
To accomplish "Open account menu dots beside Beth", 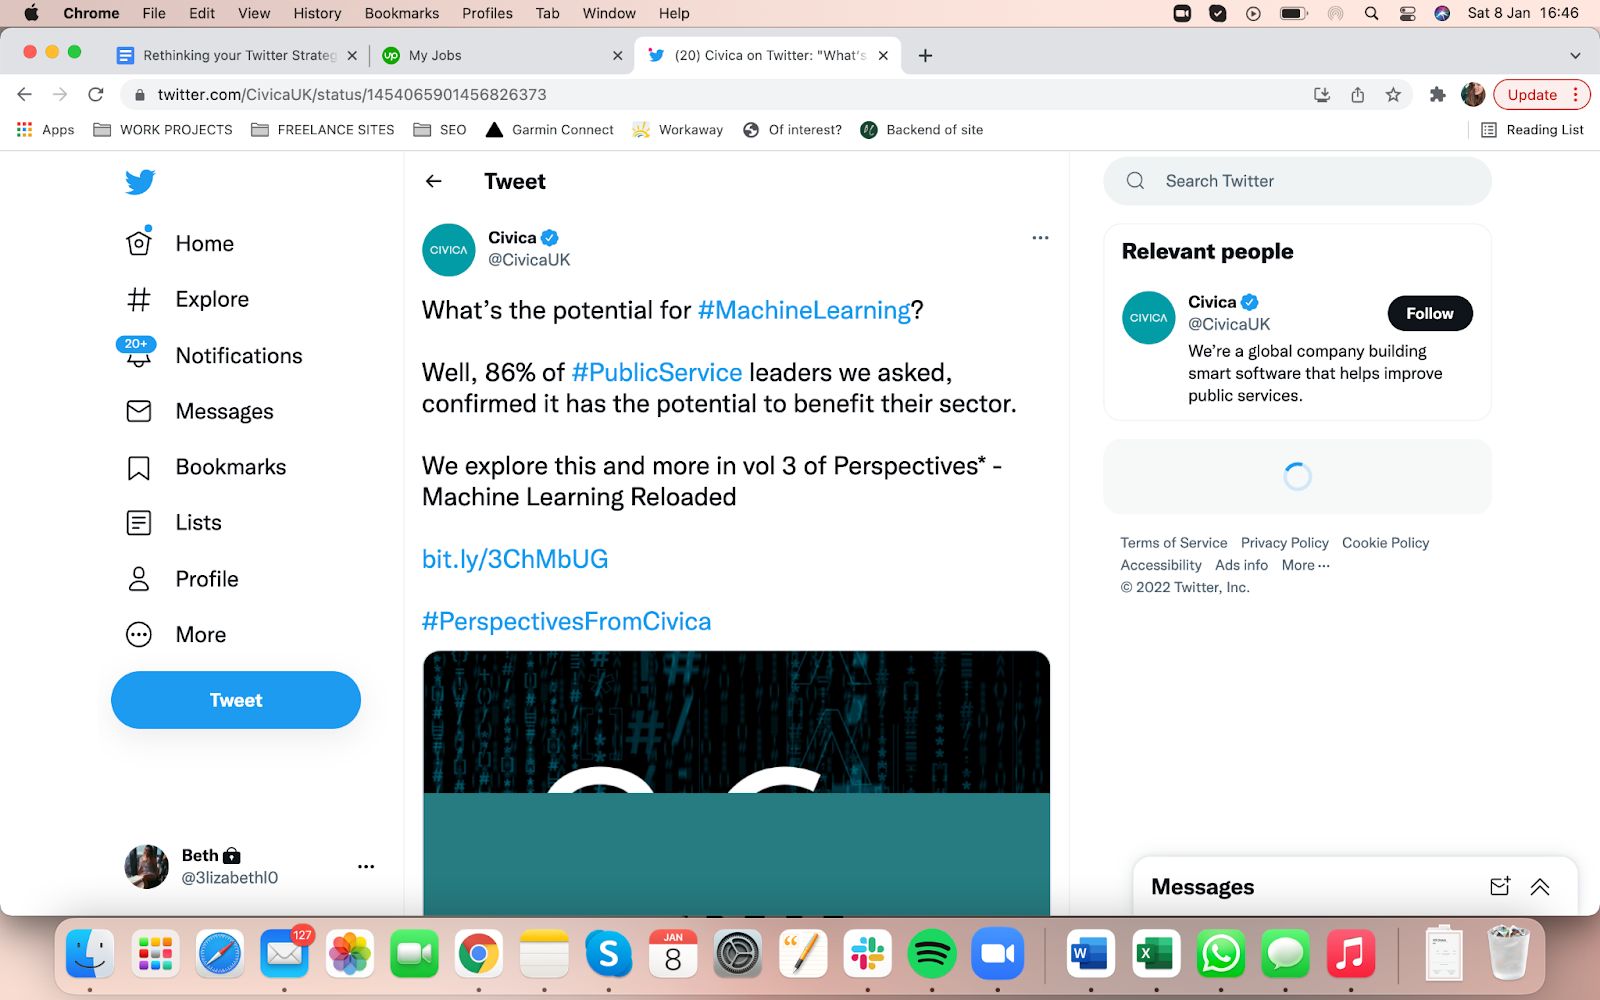I will pyautogui.click(x=366, y=867).
